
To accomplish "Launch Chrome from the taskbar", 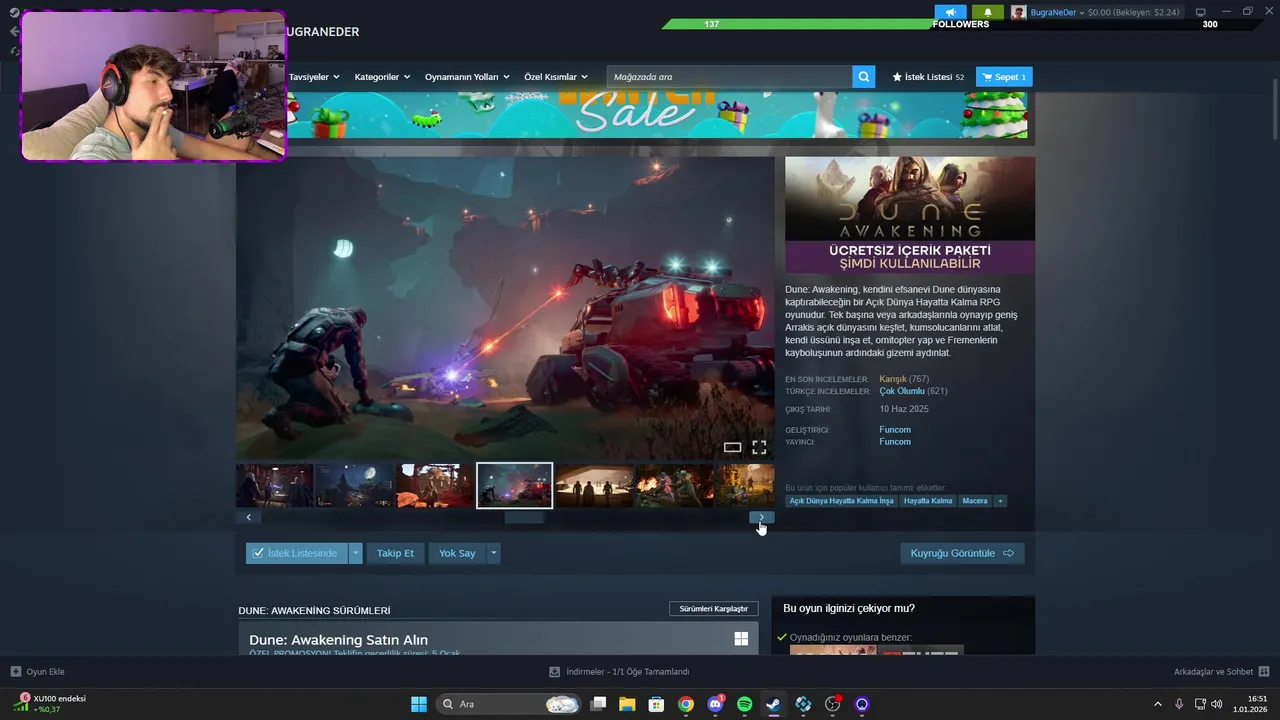I will point(686,704).
